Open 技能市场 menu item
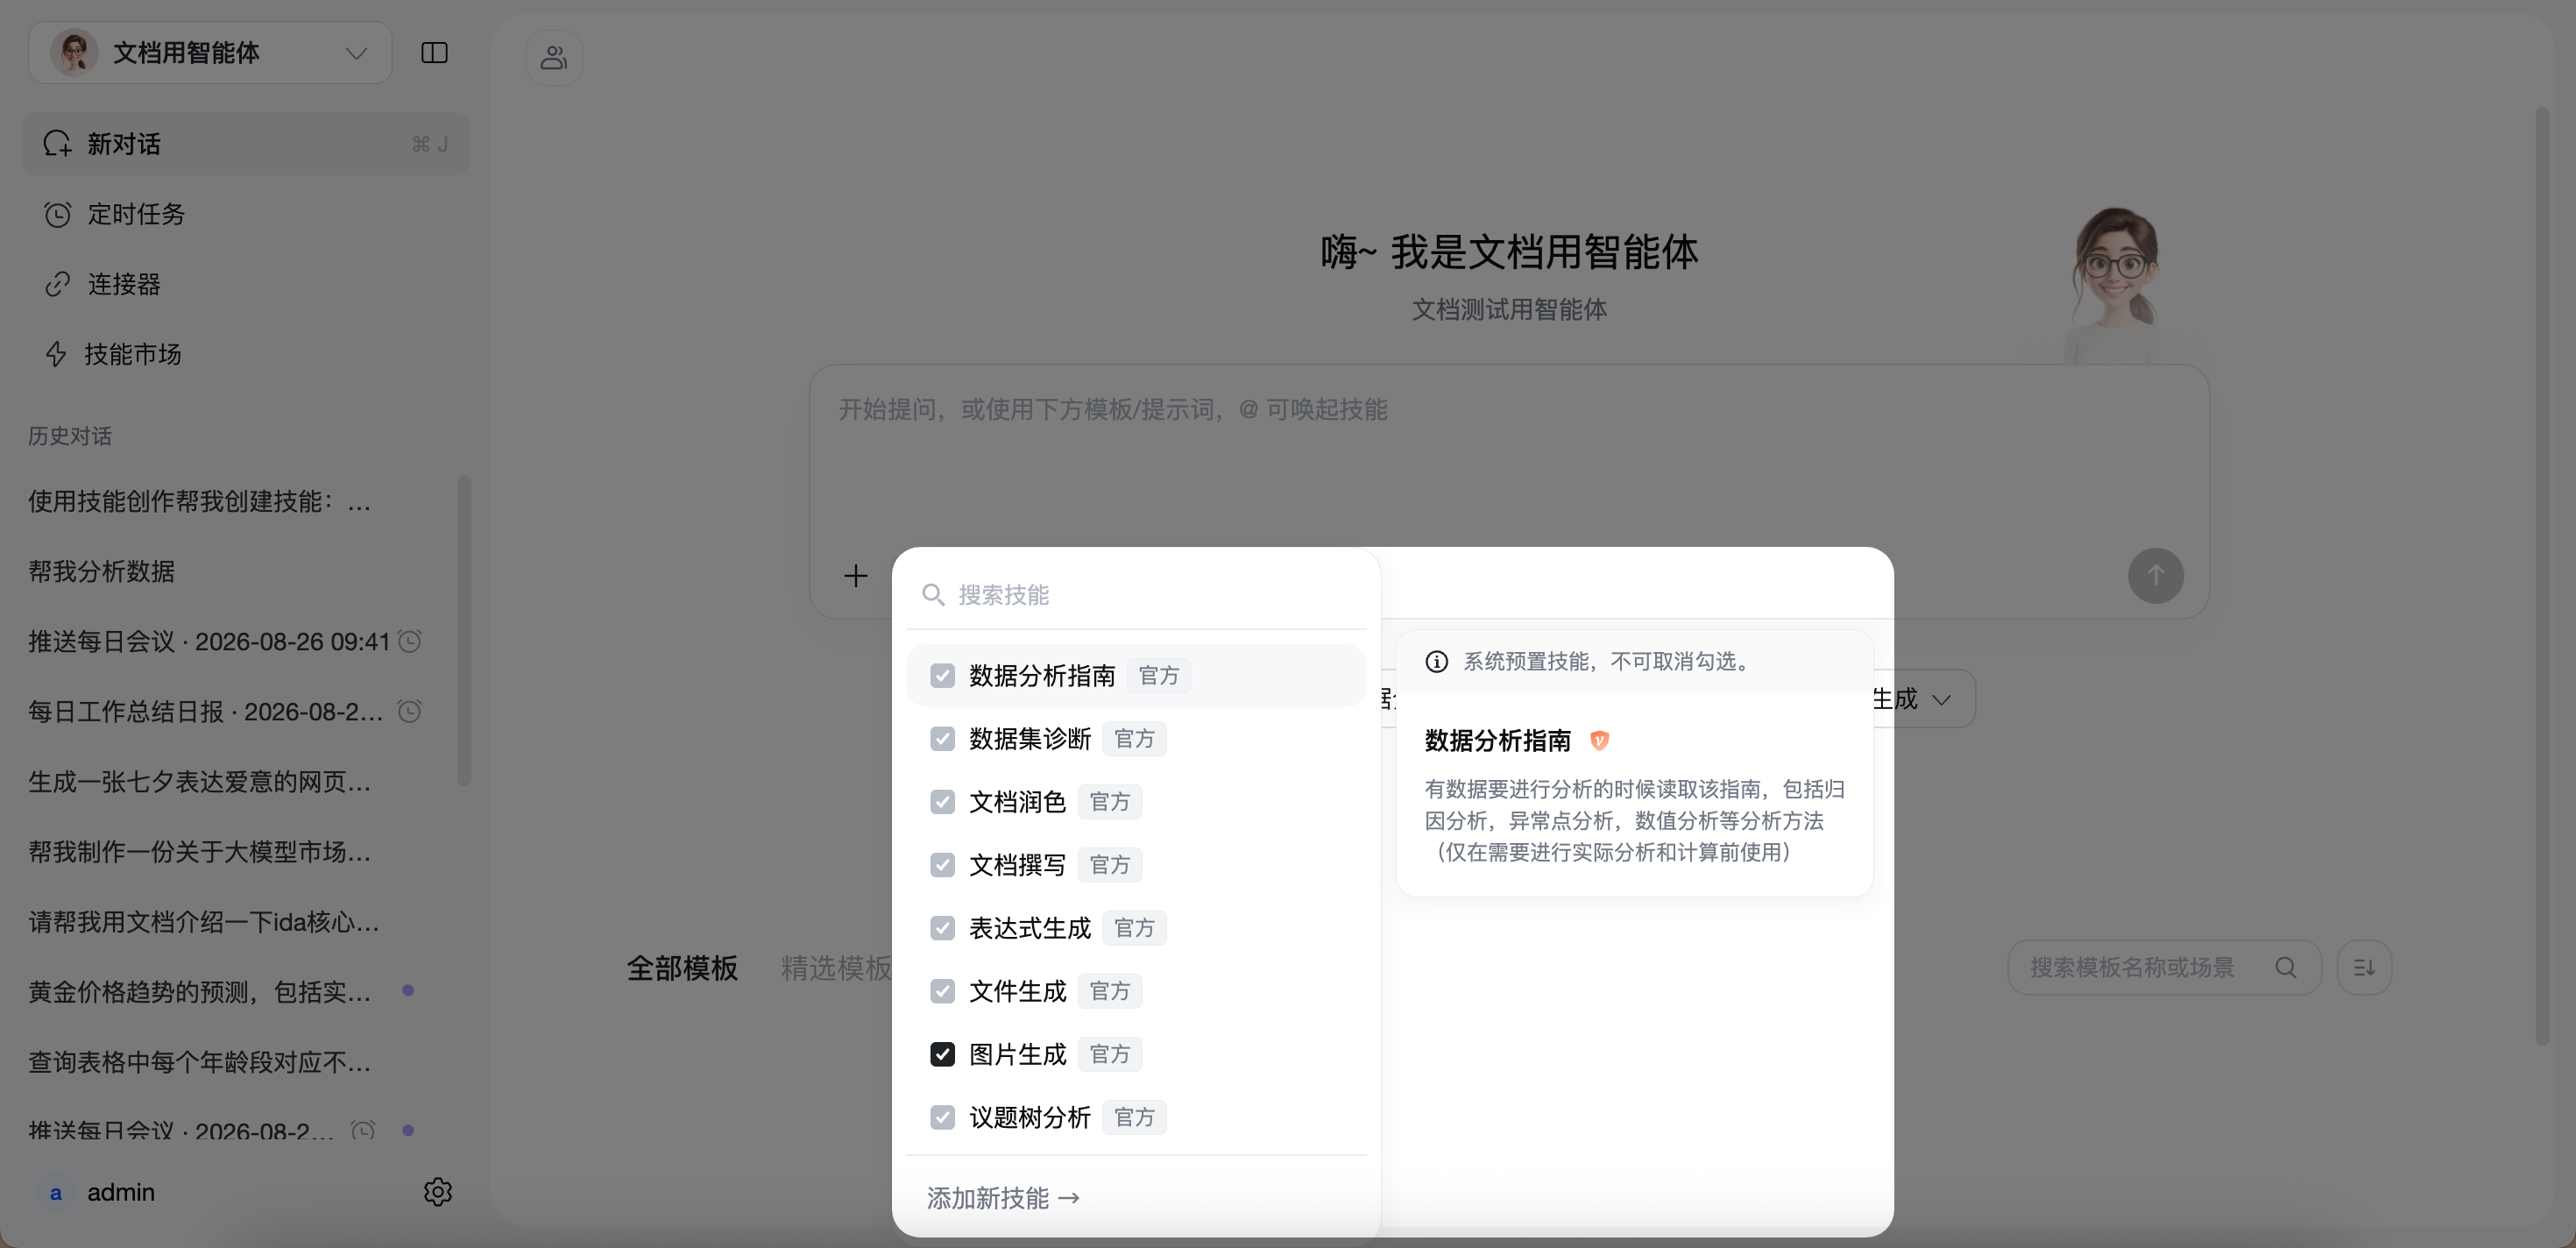The width and height of the screenshot is (2576, 1248). (x=245, y=354)
